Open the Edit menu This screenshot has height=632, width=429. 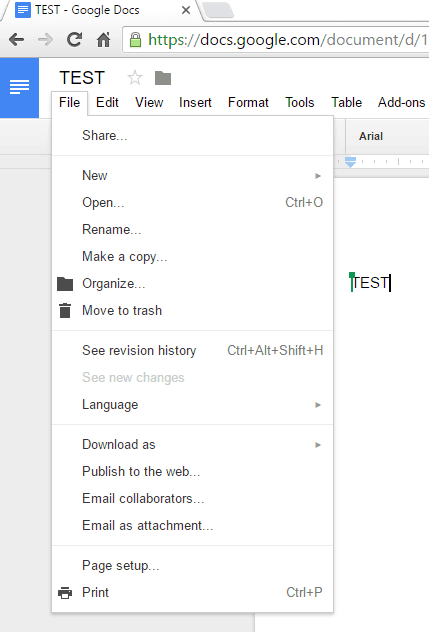click(x=107, y=103)
